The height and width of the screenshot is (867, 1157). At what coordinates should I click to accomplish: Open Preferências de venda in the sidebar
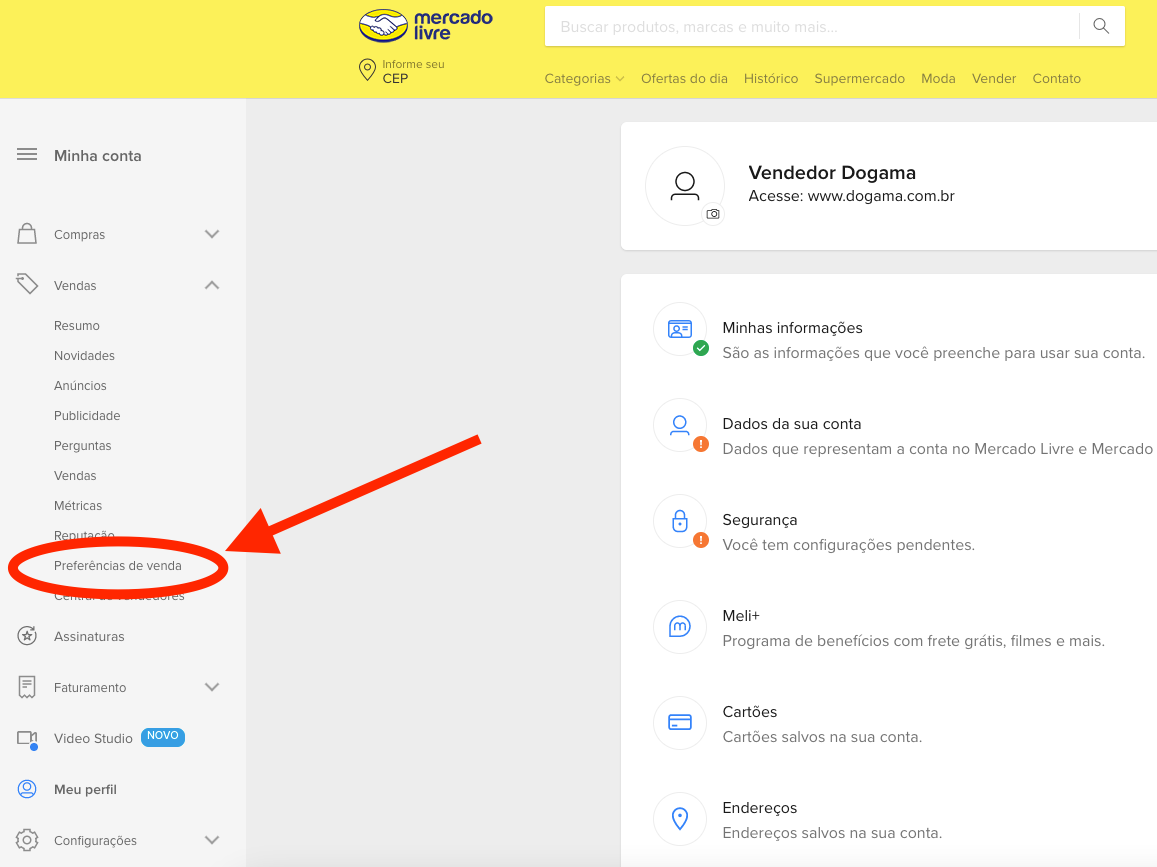point(117,565)
